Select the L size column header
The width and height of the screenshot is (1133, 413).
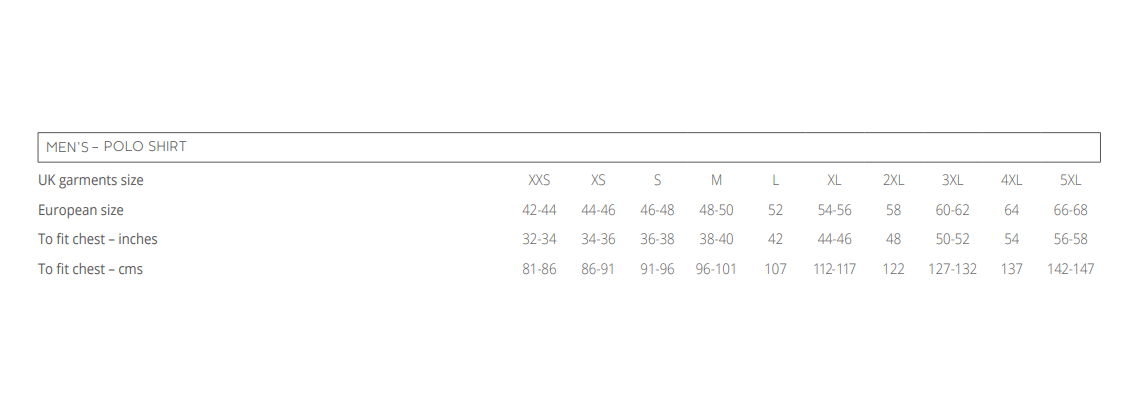tap(775, 180)
